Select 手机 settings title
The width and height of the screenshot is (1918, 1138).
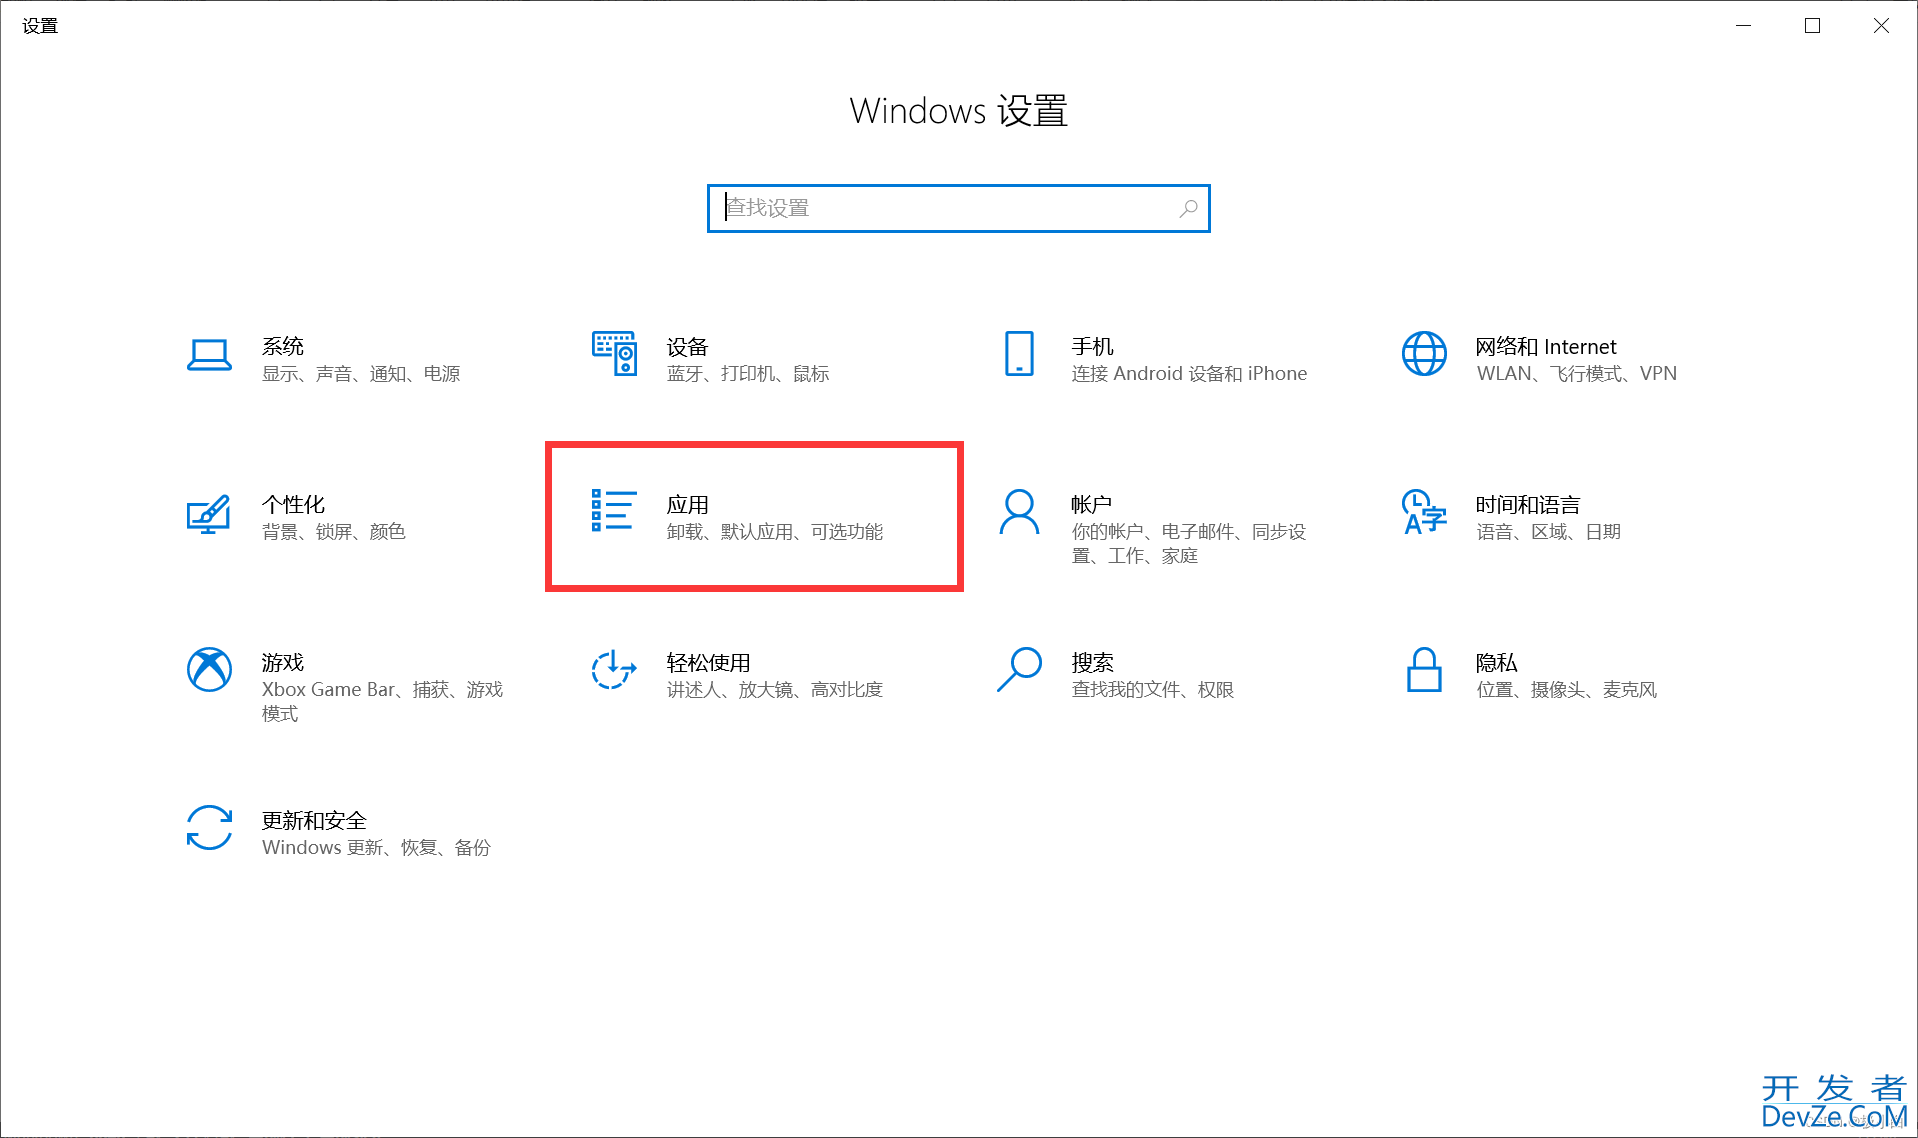pos(1093,346)
